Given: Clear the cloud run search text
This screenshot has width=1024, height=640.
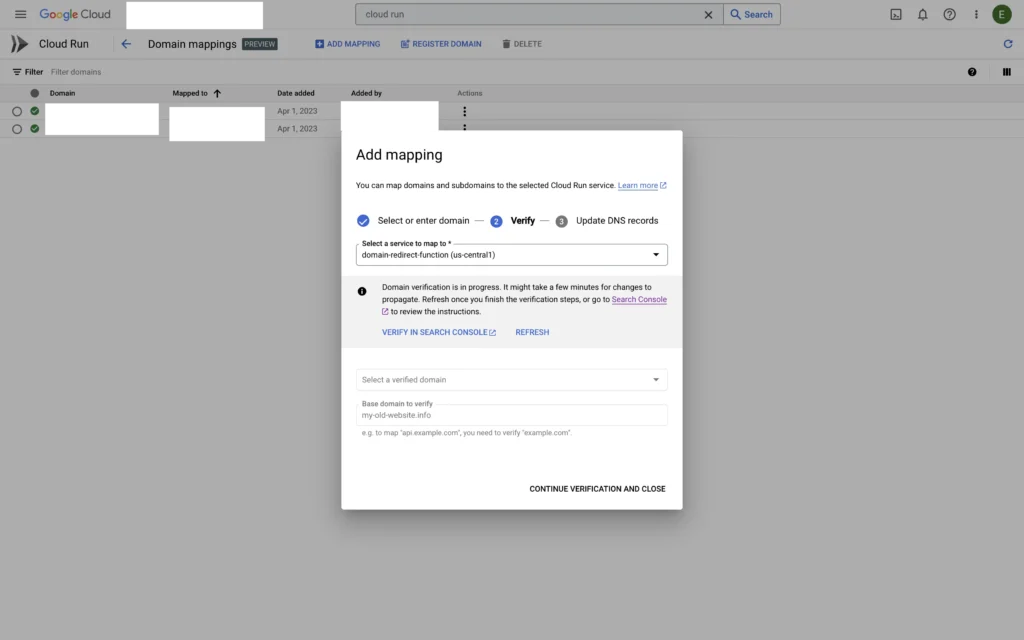Looking at the screenshot, I should click(x=708, y=14).
